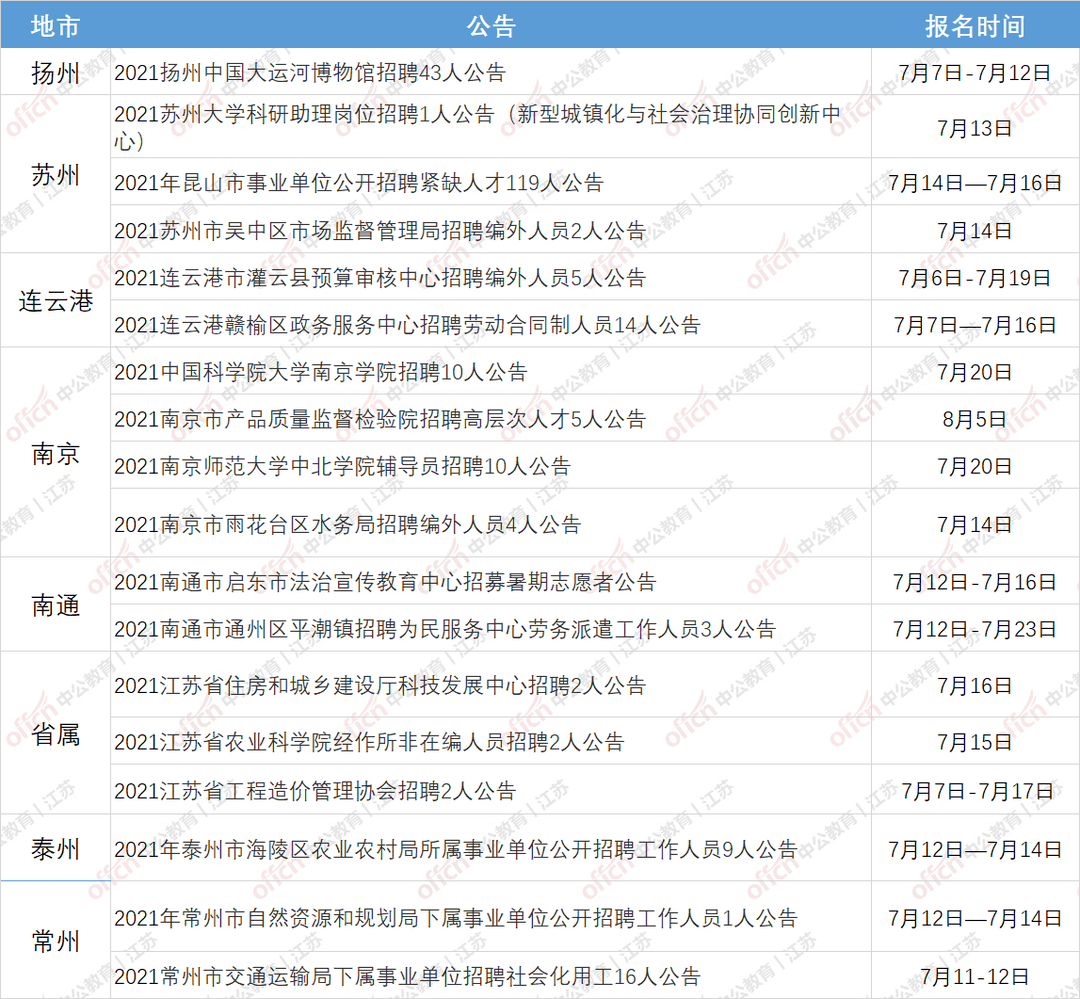Open the 苏州大学科研助理岗位招聘1人 announcement
The height and width of the screenshot is (999, 1080).
pyautogui.click(x=477, y=127)
